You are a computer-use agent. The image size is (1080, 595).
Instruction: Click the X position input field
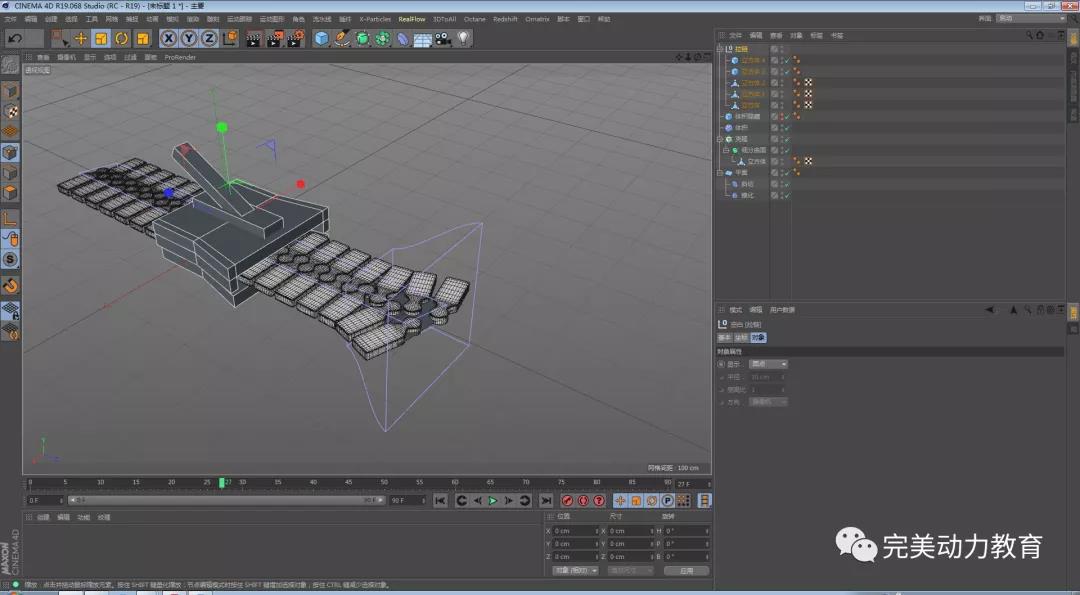point(575,531)
